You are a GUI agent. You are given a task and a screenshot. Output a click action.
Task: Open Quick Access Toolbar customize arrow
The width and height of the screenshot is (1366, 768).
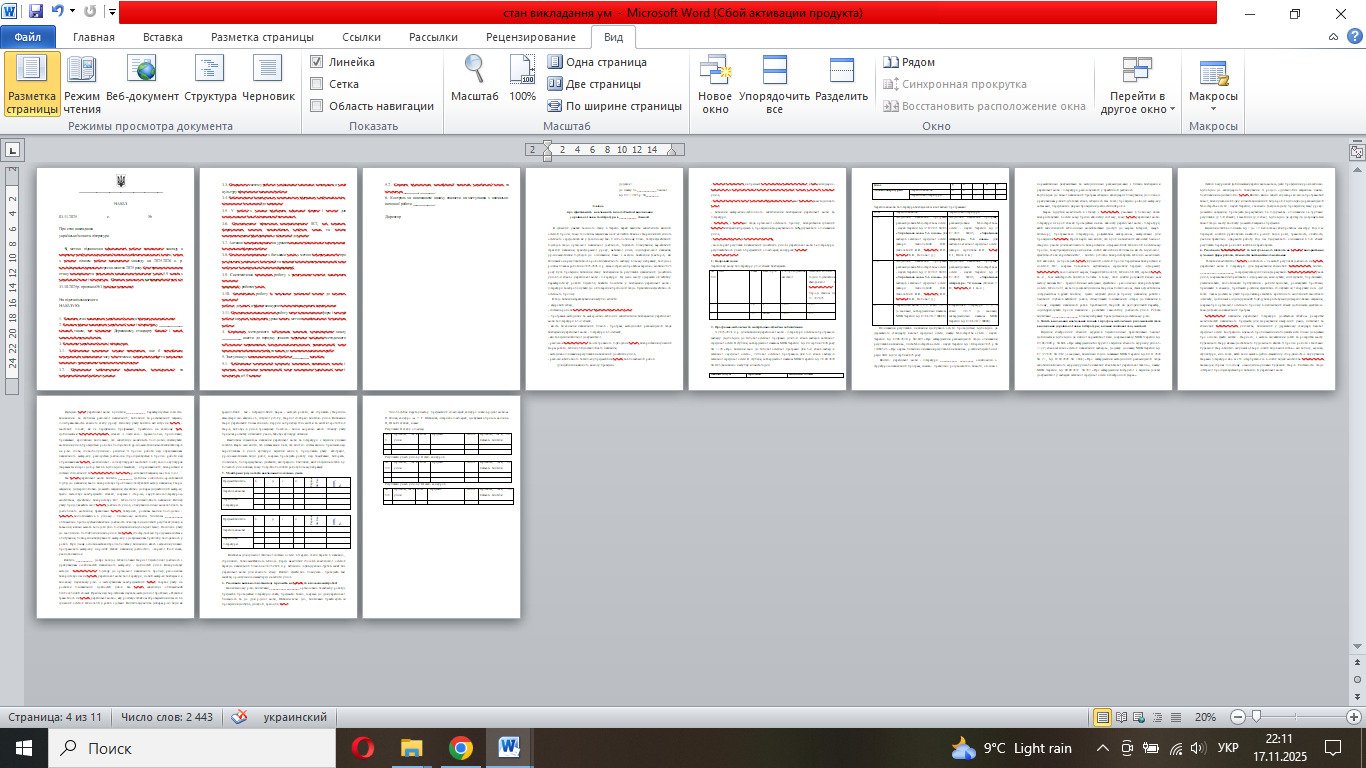pyautogui.click(x=111, y=14)
